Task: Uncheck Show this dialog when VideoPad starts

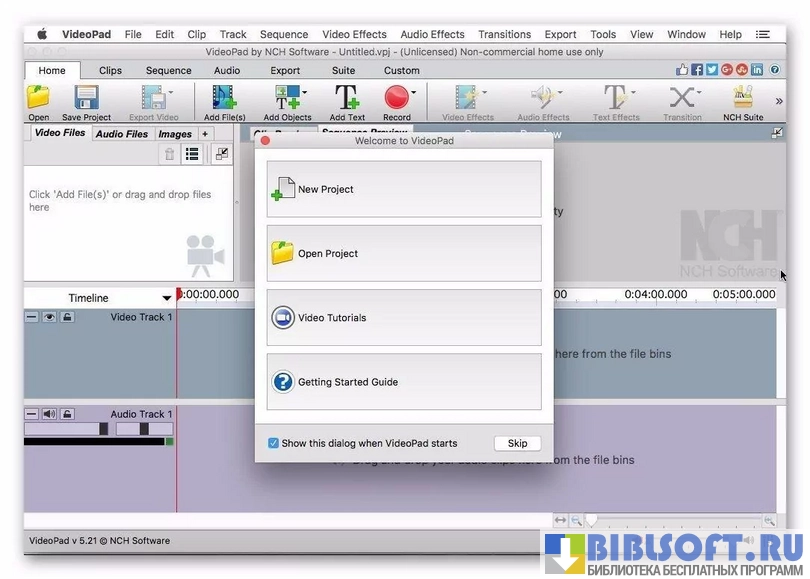Action: pos(273,443)
